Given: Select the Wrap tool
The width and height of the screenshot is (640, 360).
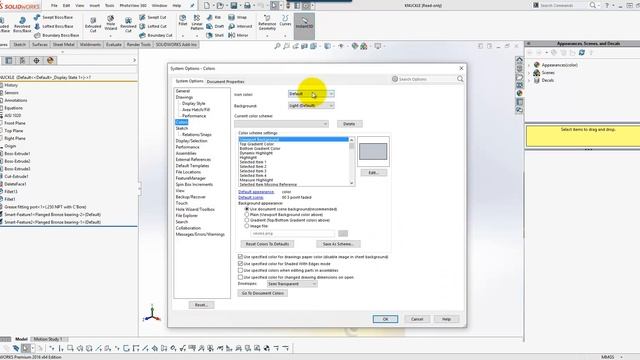Looking at the screenshot, I should (238, 17).
